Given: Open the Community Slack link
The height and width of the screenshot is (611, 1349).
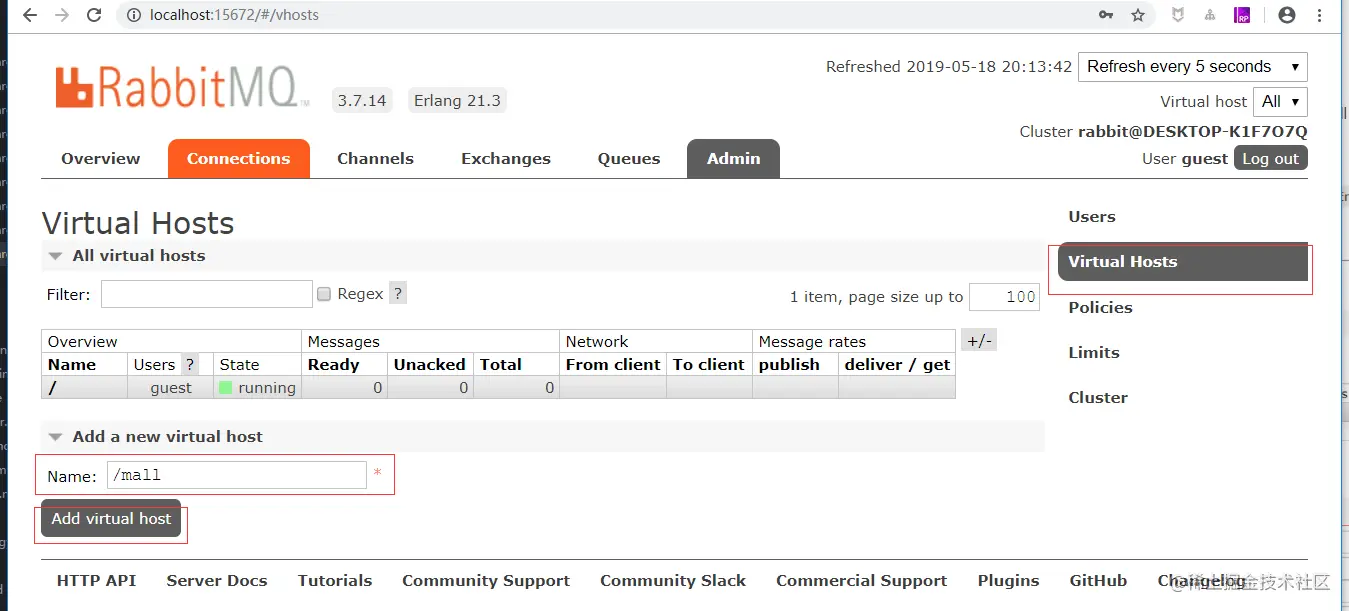Looking at the screenshot, I should coord(673,581).
